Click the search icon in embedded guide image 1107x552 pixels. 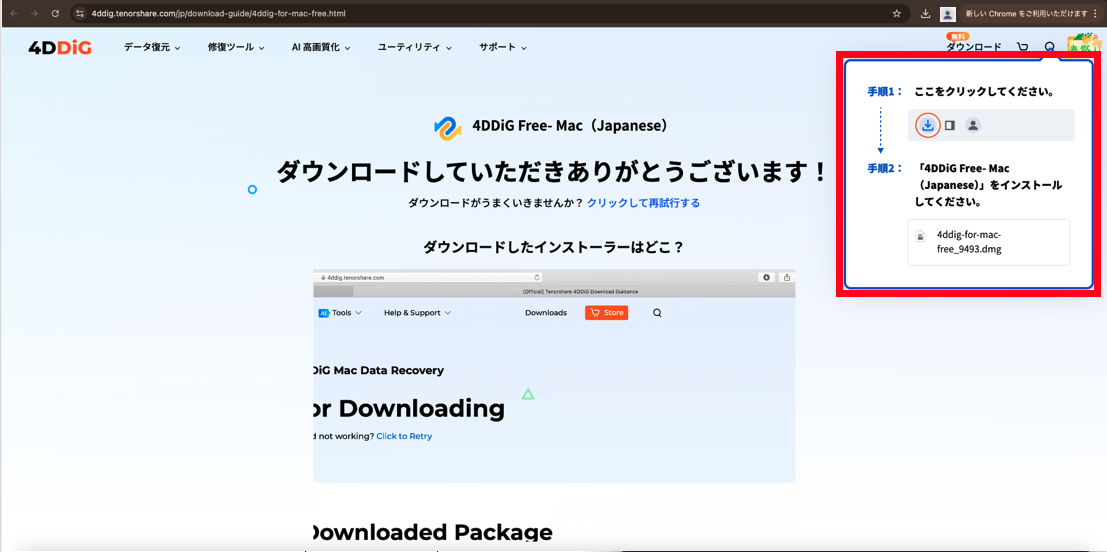point(657,313)
